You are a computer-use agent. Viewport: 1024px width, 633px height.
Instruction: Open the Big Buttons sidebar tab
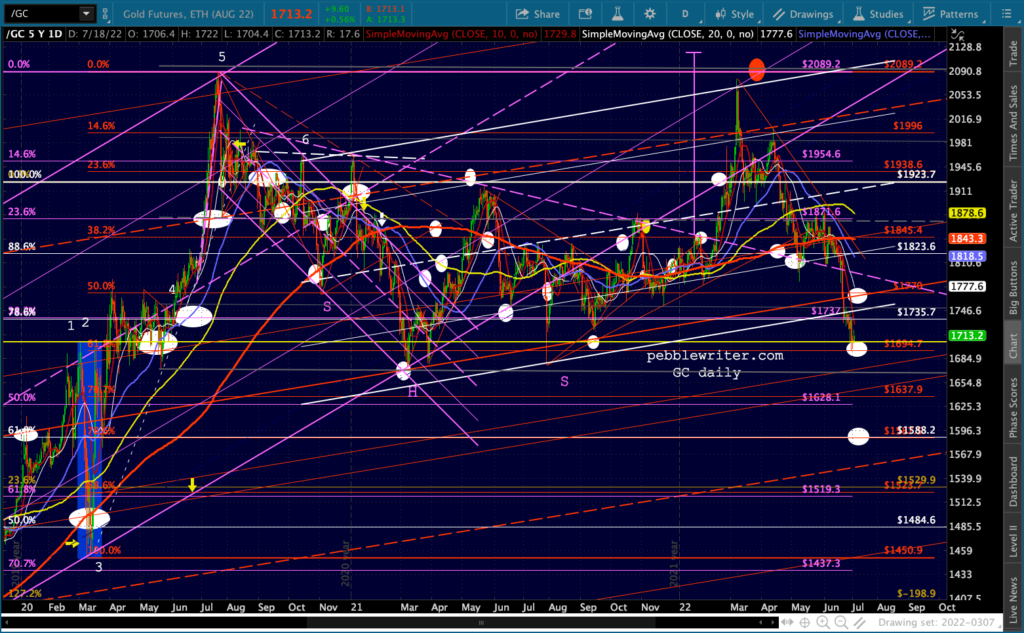click(1013, 288)
